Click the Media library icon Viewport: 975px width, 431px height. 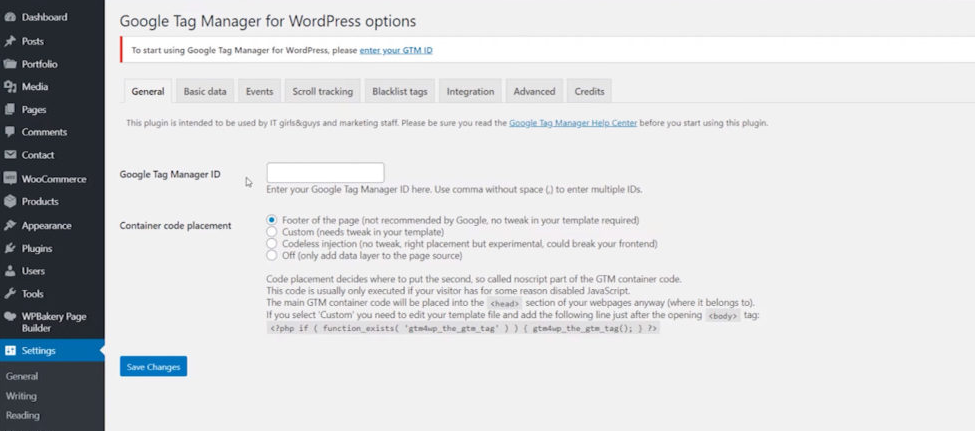(x=10, y=87)
